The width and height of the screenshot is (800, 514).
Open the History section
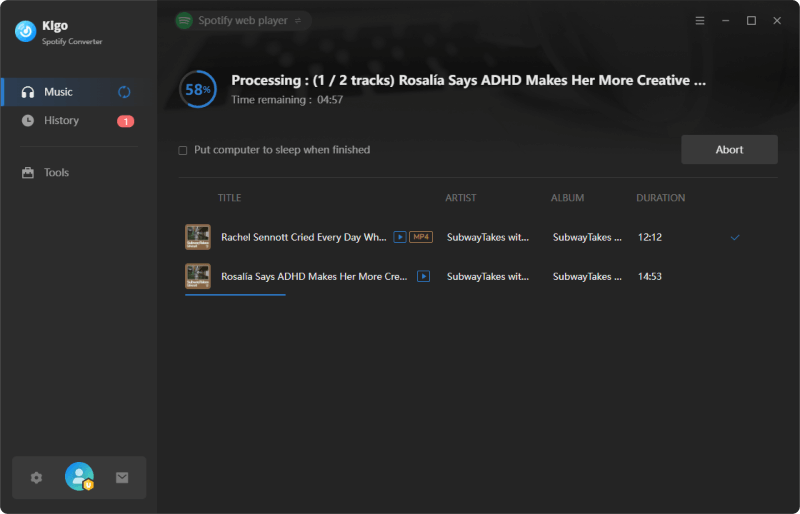click(79, 120)
